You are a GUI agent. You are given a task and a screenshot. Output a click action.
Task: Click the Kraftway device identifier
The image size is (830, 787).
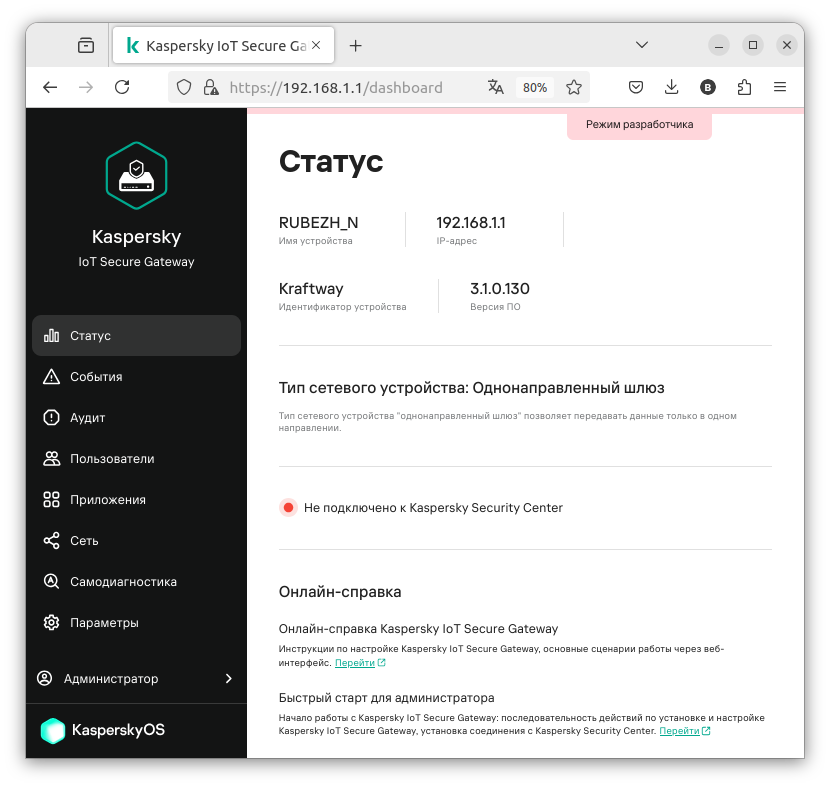(311, 289)
